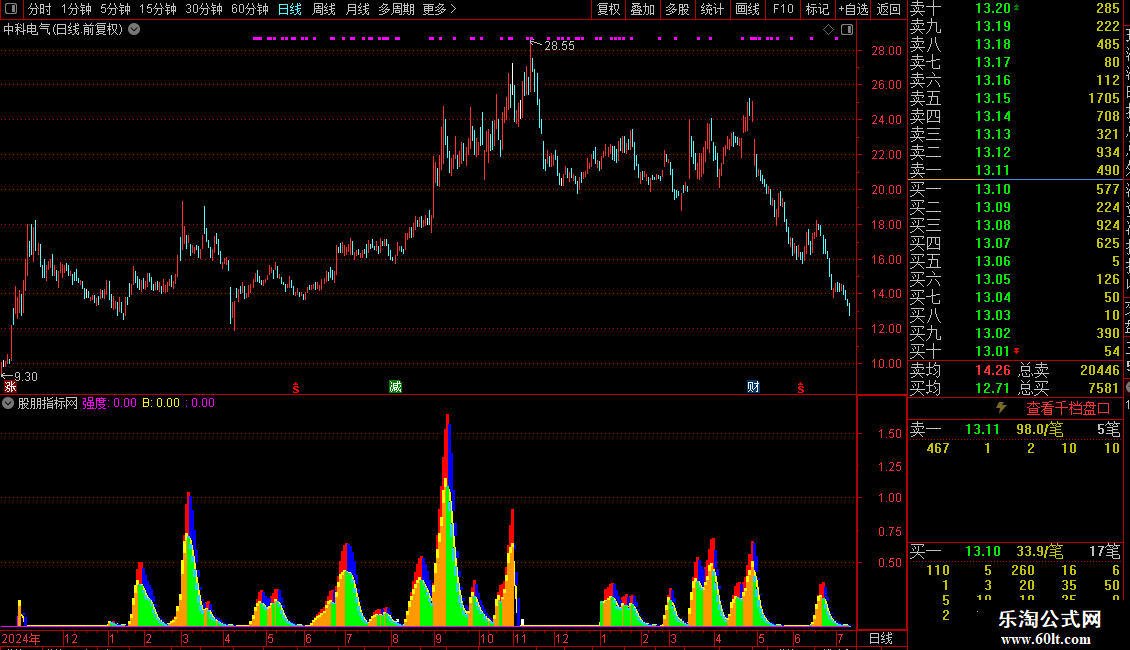This screenshot has height=650, width=1130.
Task: Click the 28.00 price axis label
Action: point(886,50)
